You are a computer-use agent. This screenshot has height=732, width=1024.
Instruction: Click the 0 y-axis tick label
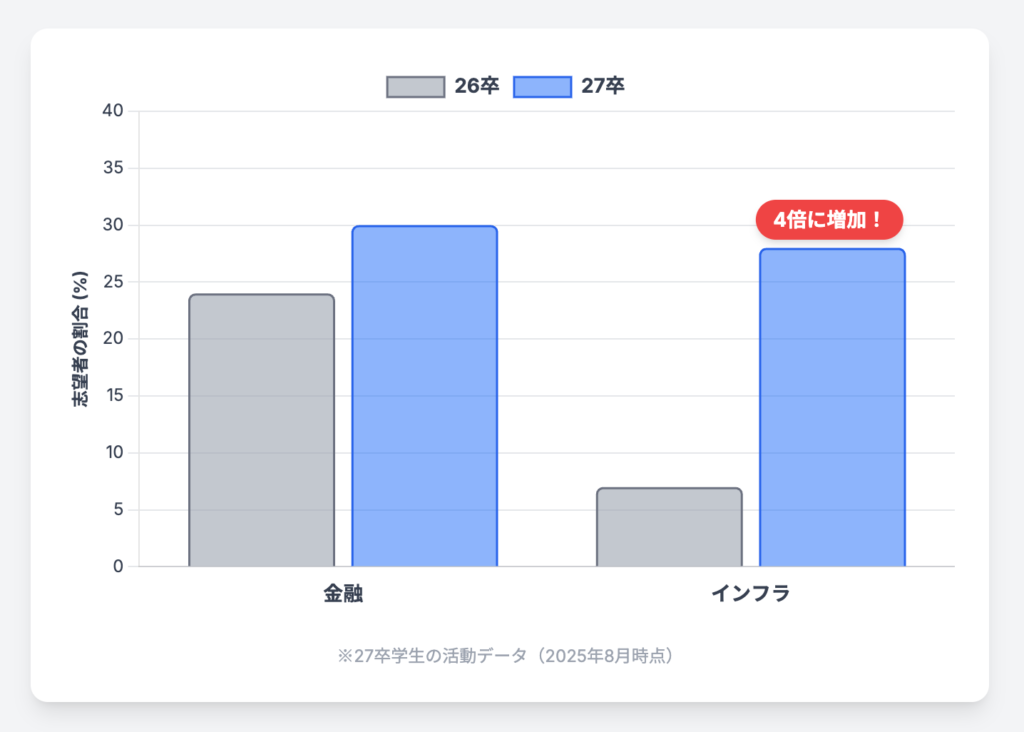(118, 566)
